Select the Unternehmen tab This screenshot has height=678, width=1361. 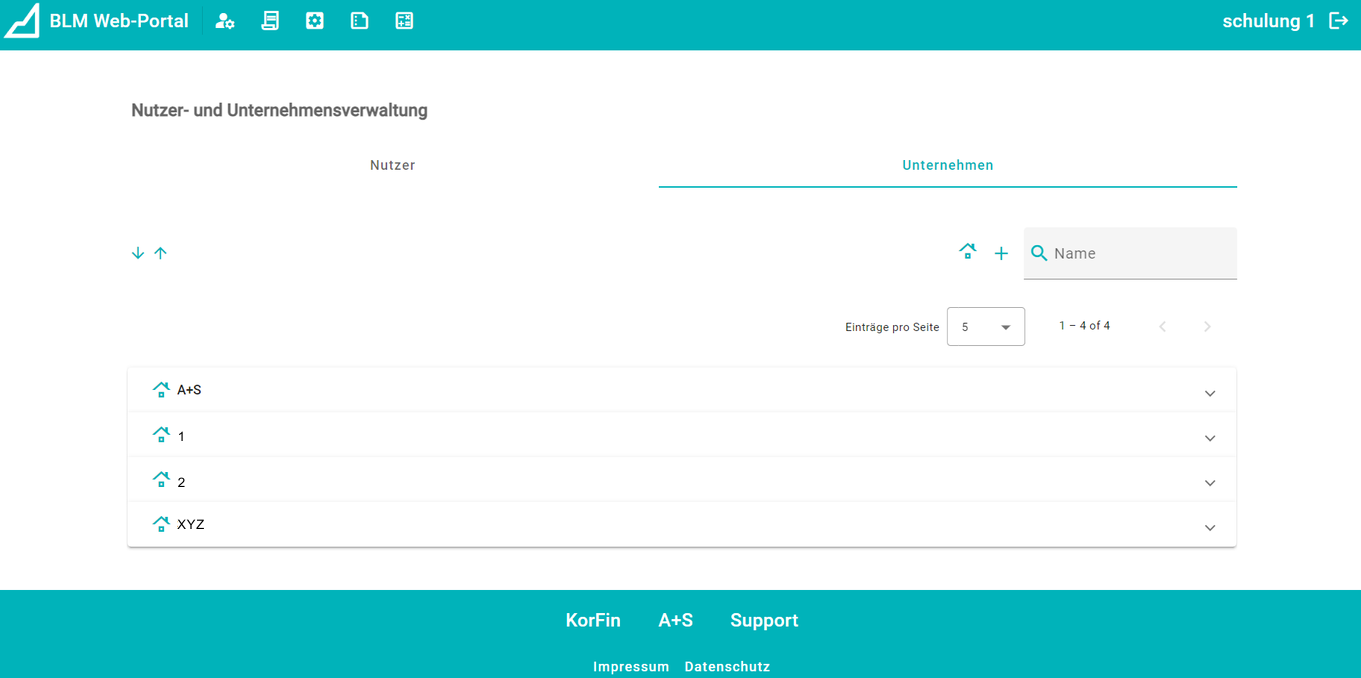947,165
